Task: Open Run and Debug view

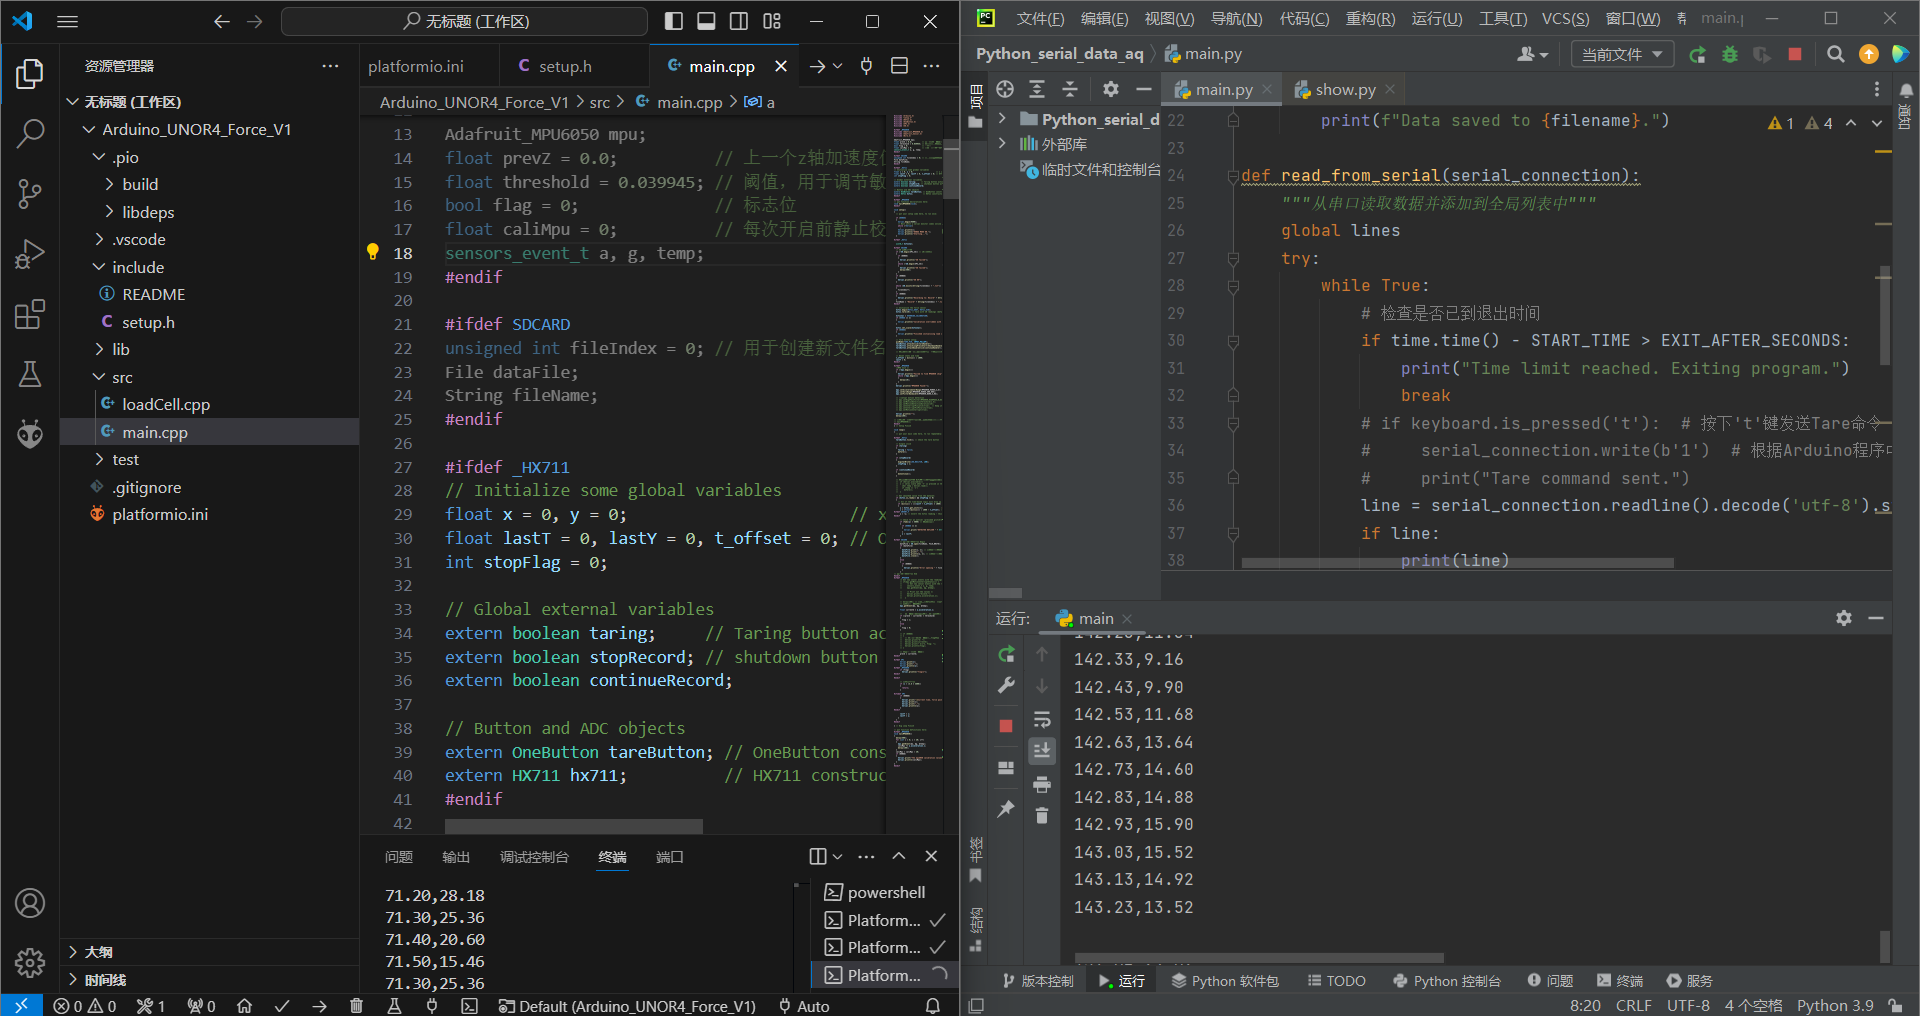Action: click(30, 254)
